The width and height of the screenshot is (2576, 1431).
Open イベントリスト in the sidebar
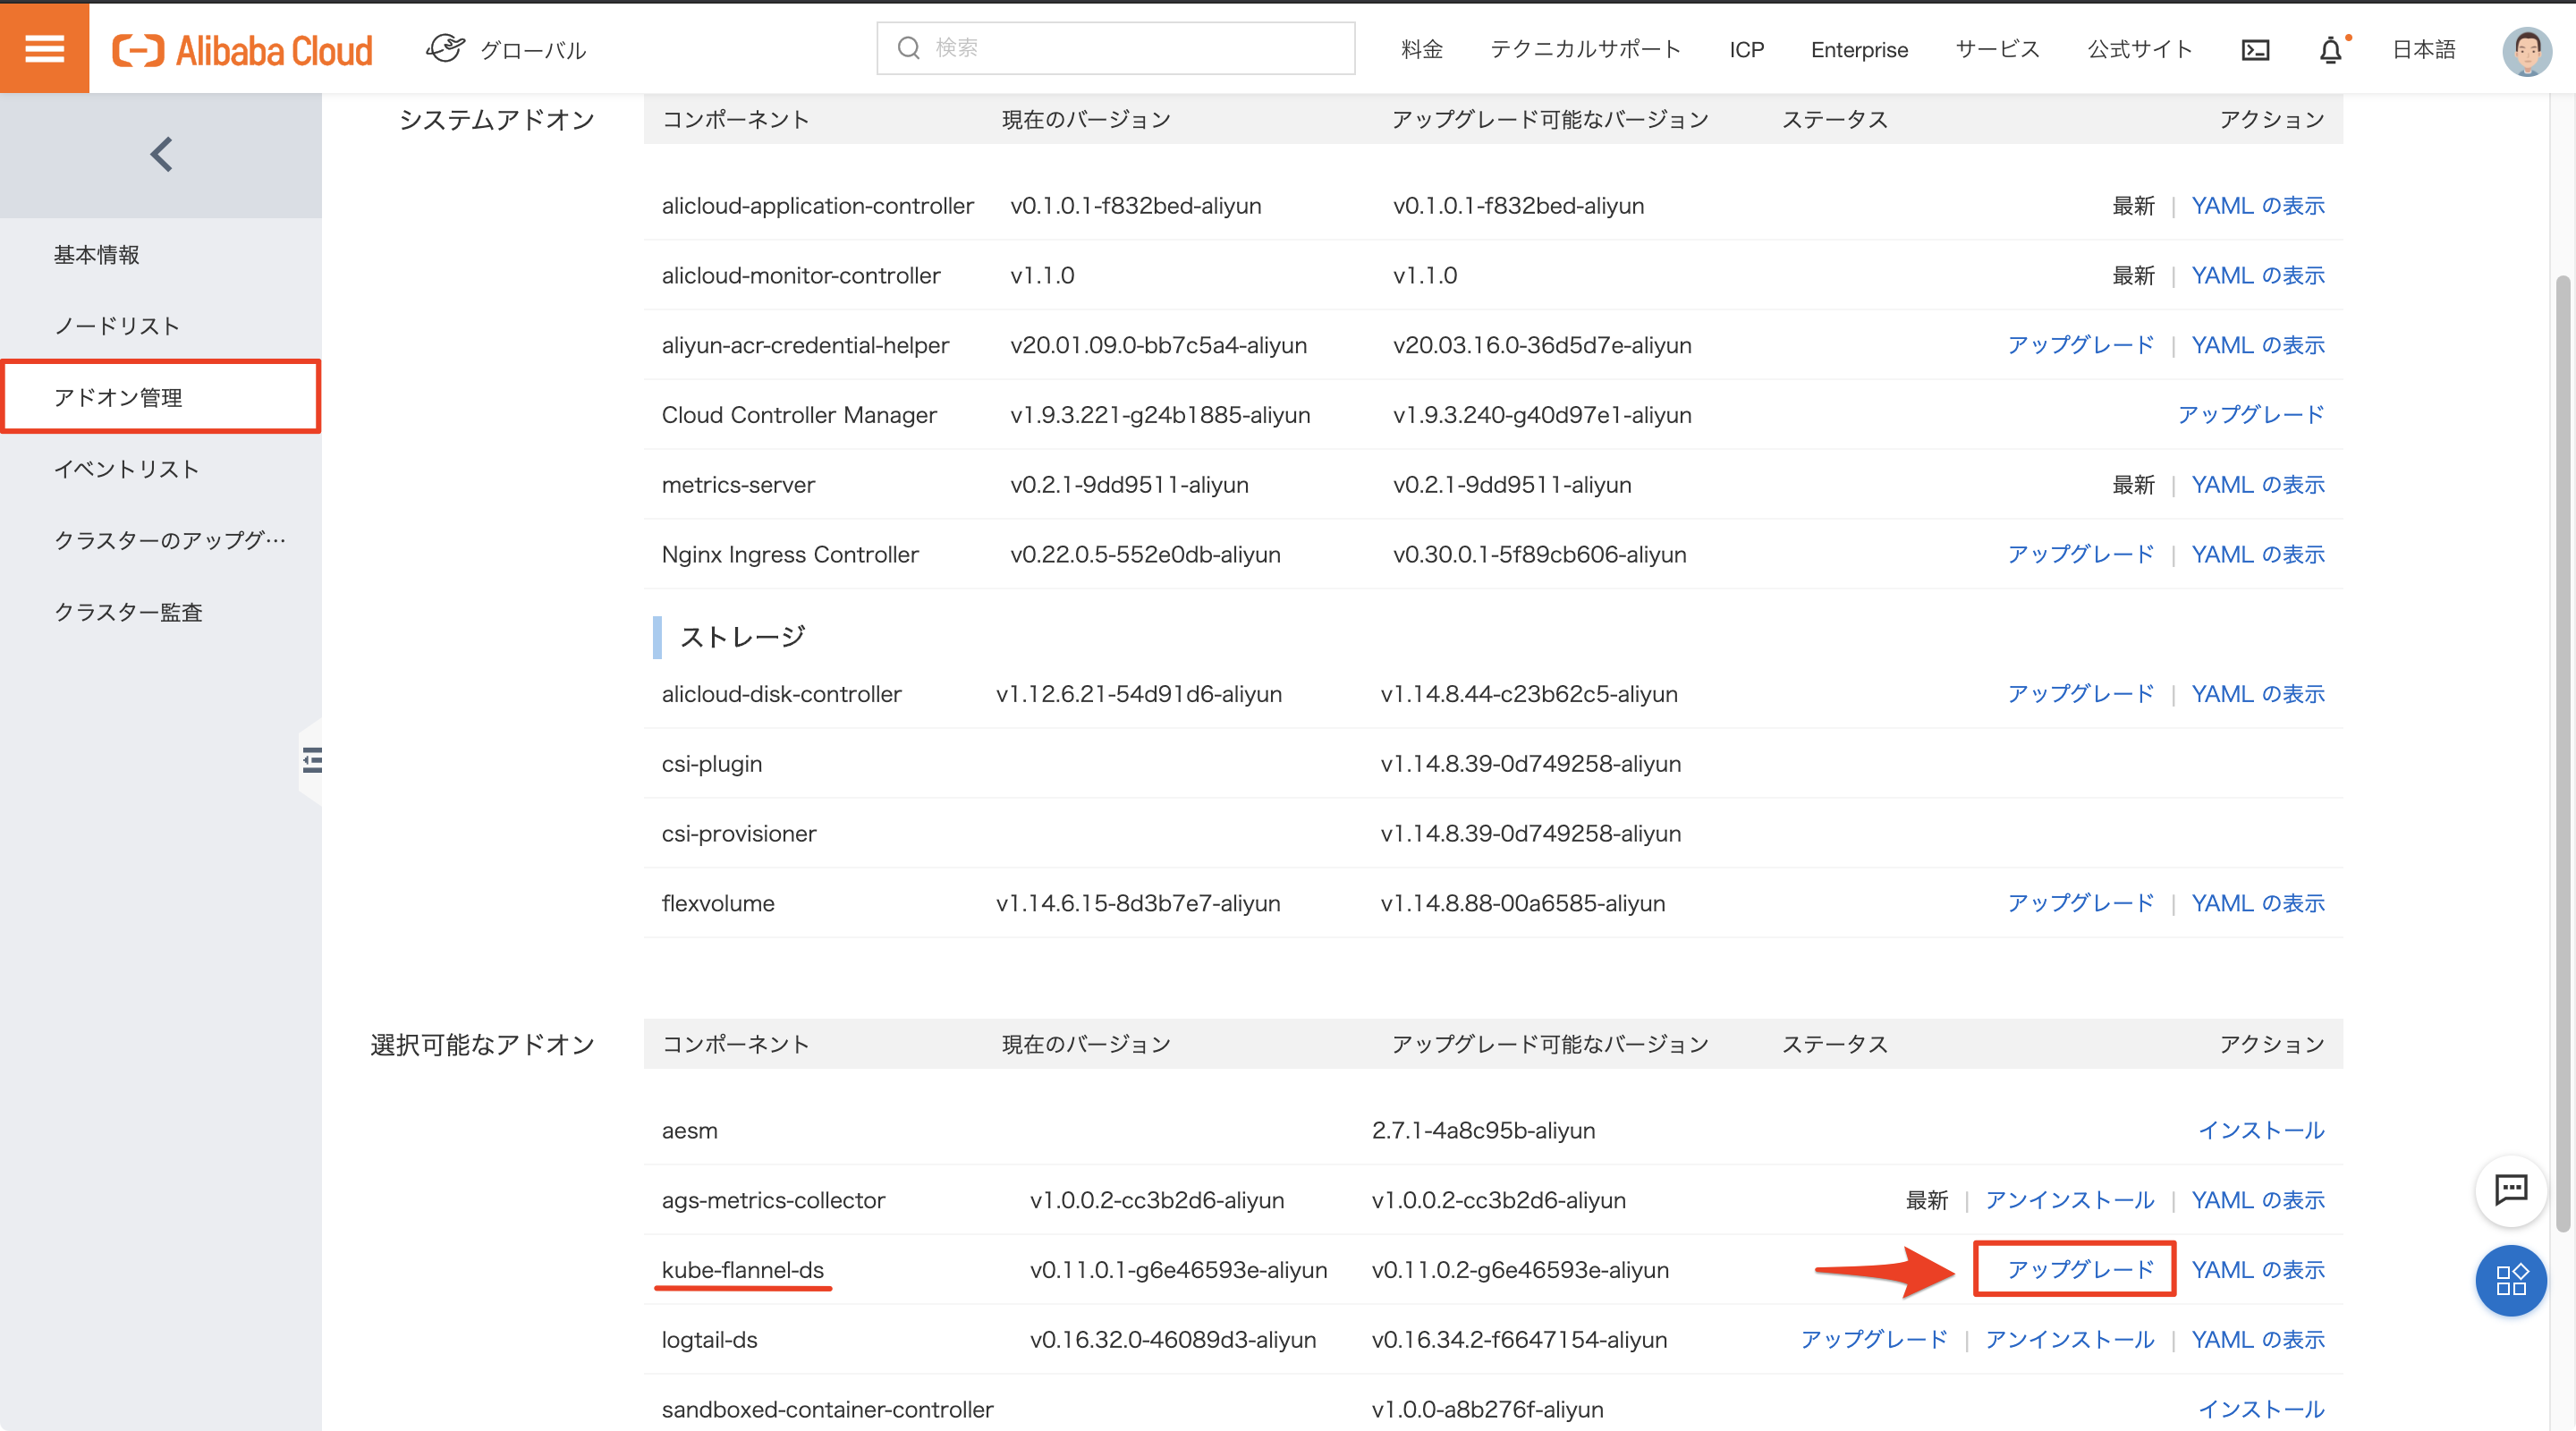126,469
